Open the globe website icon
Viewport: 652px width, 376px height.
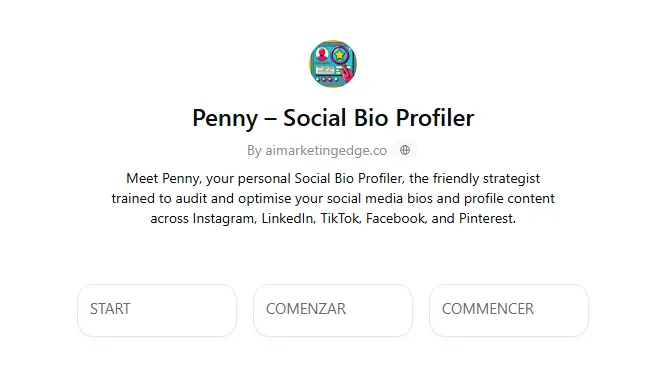pos(405,150)
